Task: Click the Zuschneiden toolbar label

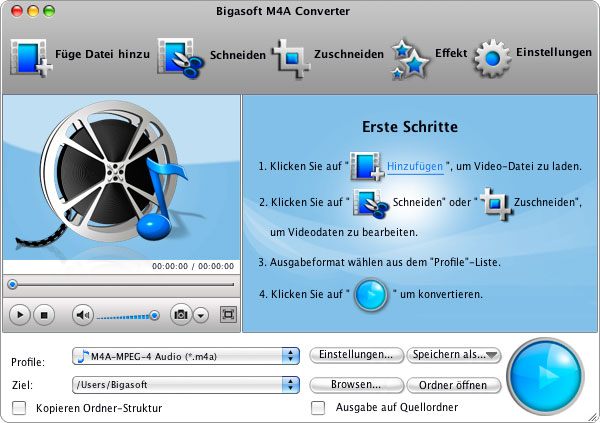Action: pos(349,54)
